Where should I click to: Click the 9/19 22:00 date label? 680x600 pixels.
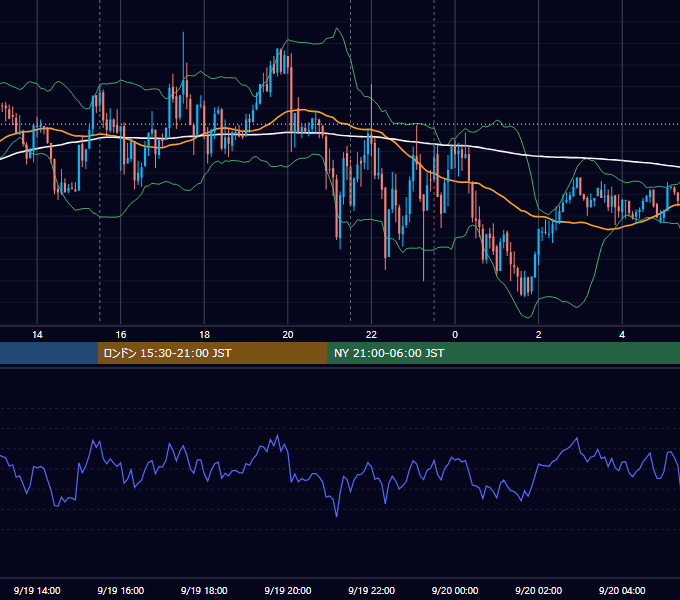click(x=371, y=590)
